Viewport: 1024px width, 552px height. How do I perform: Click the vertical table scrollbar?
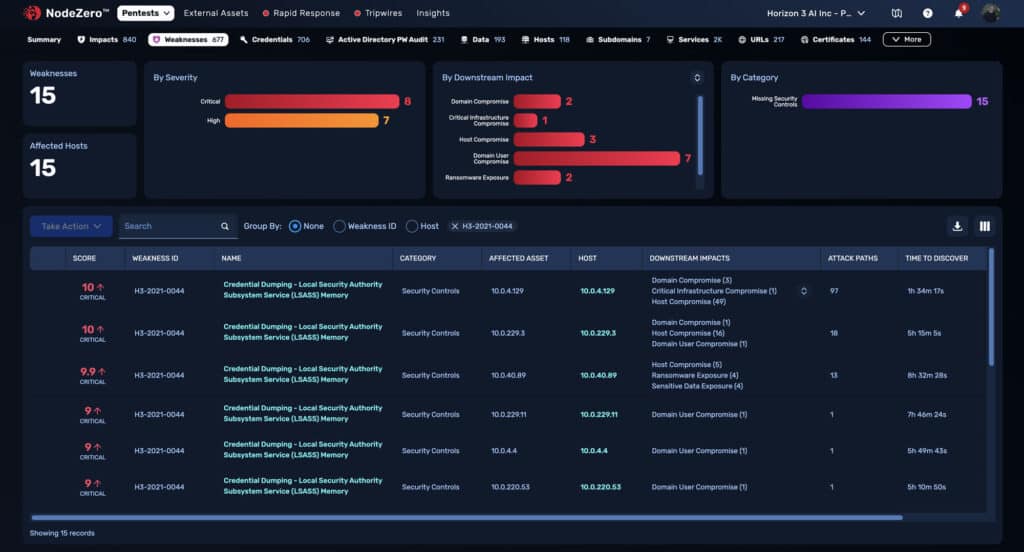coord(991,307)
